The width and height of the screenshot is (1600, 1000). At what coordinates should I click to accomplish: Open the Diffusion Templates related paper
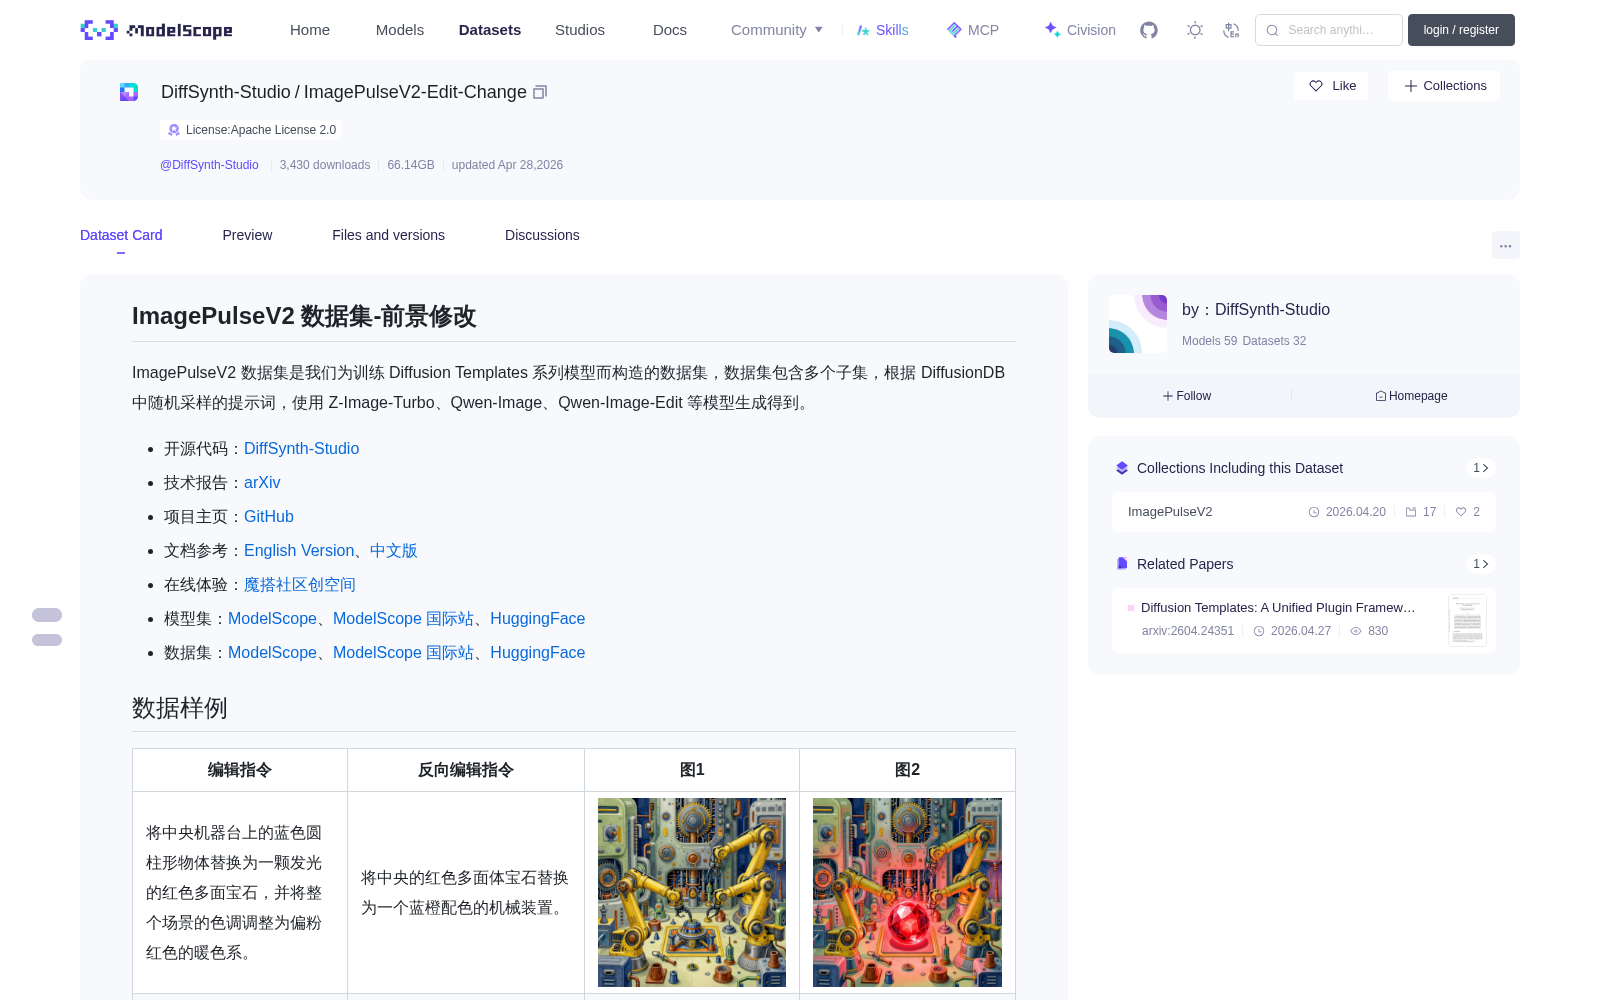click(1278, 608)
